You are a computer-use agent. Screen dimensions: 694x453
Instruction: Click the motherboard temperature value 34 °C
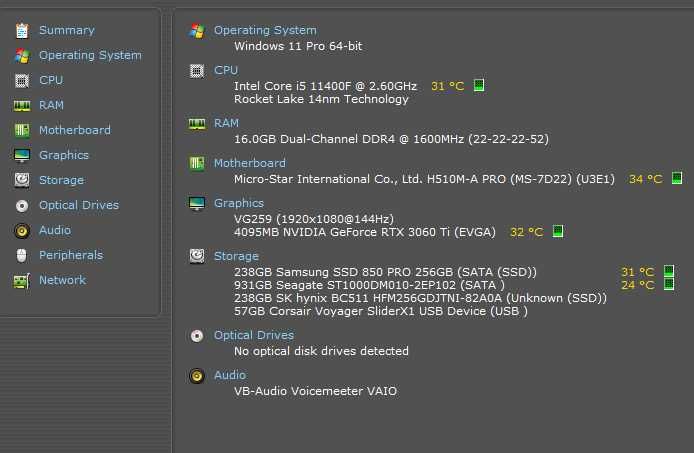coord(645,179)
